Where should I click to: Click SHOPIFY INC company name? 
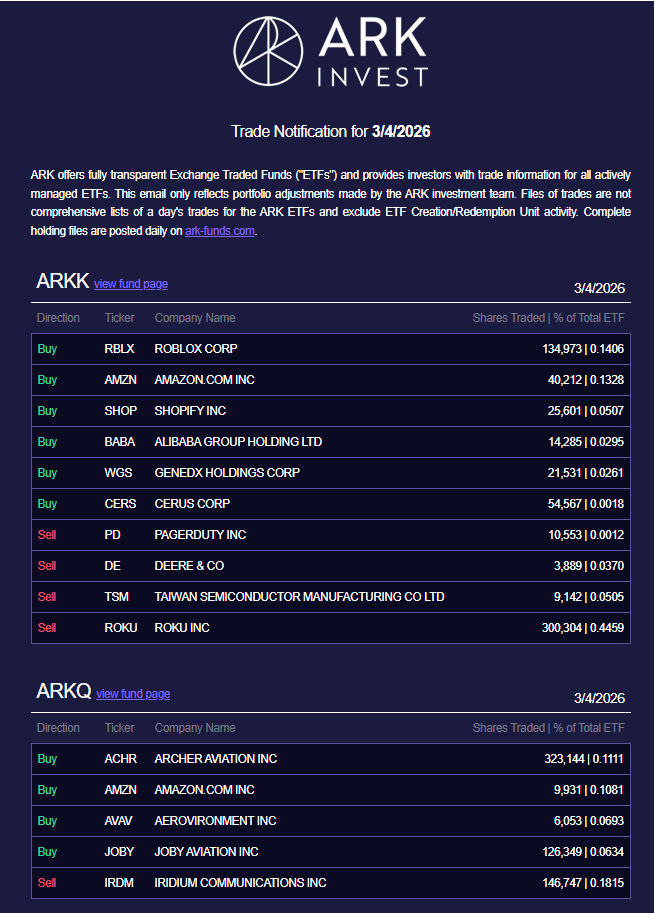[x=190, y=411]
